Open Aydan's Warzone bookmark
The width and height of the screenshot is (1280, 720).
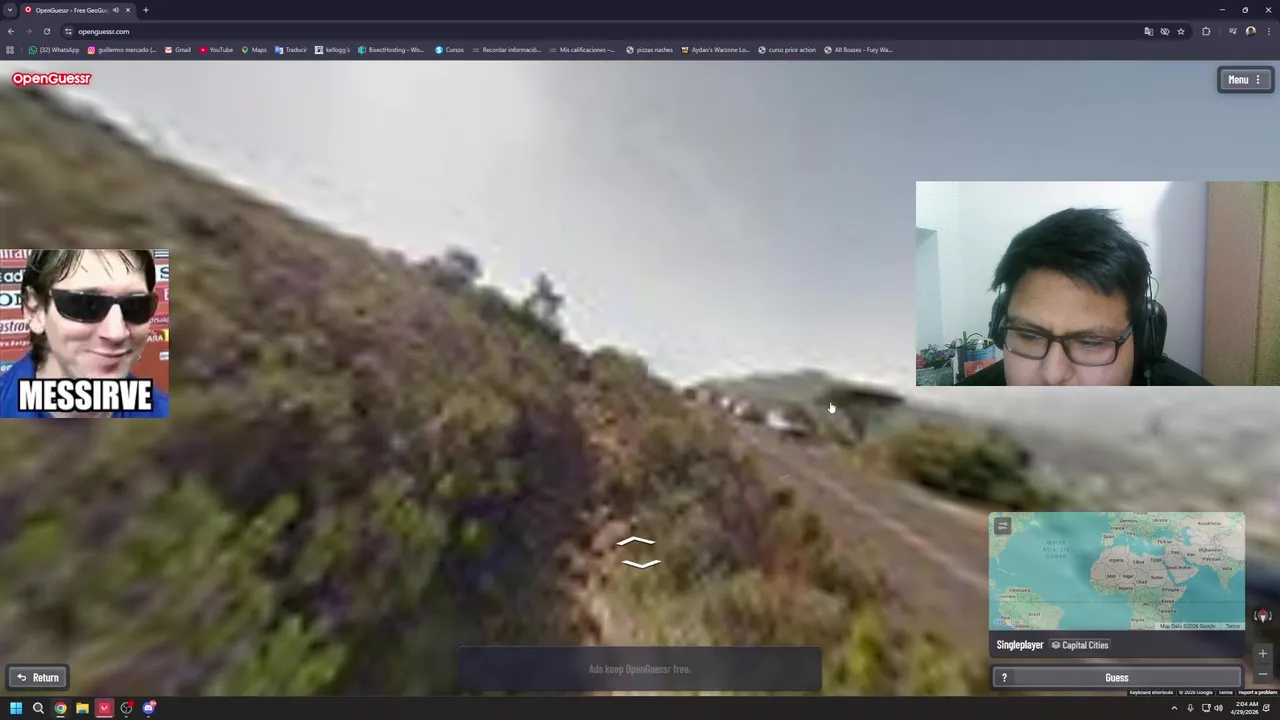[715, 50]
